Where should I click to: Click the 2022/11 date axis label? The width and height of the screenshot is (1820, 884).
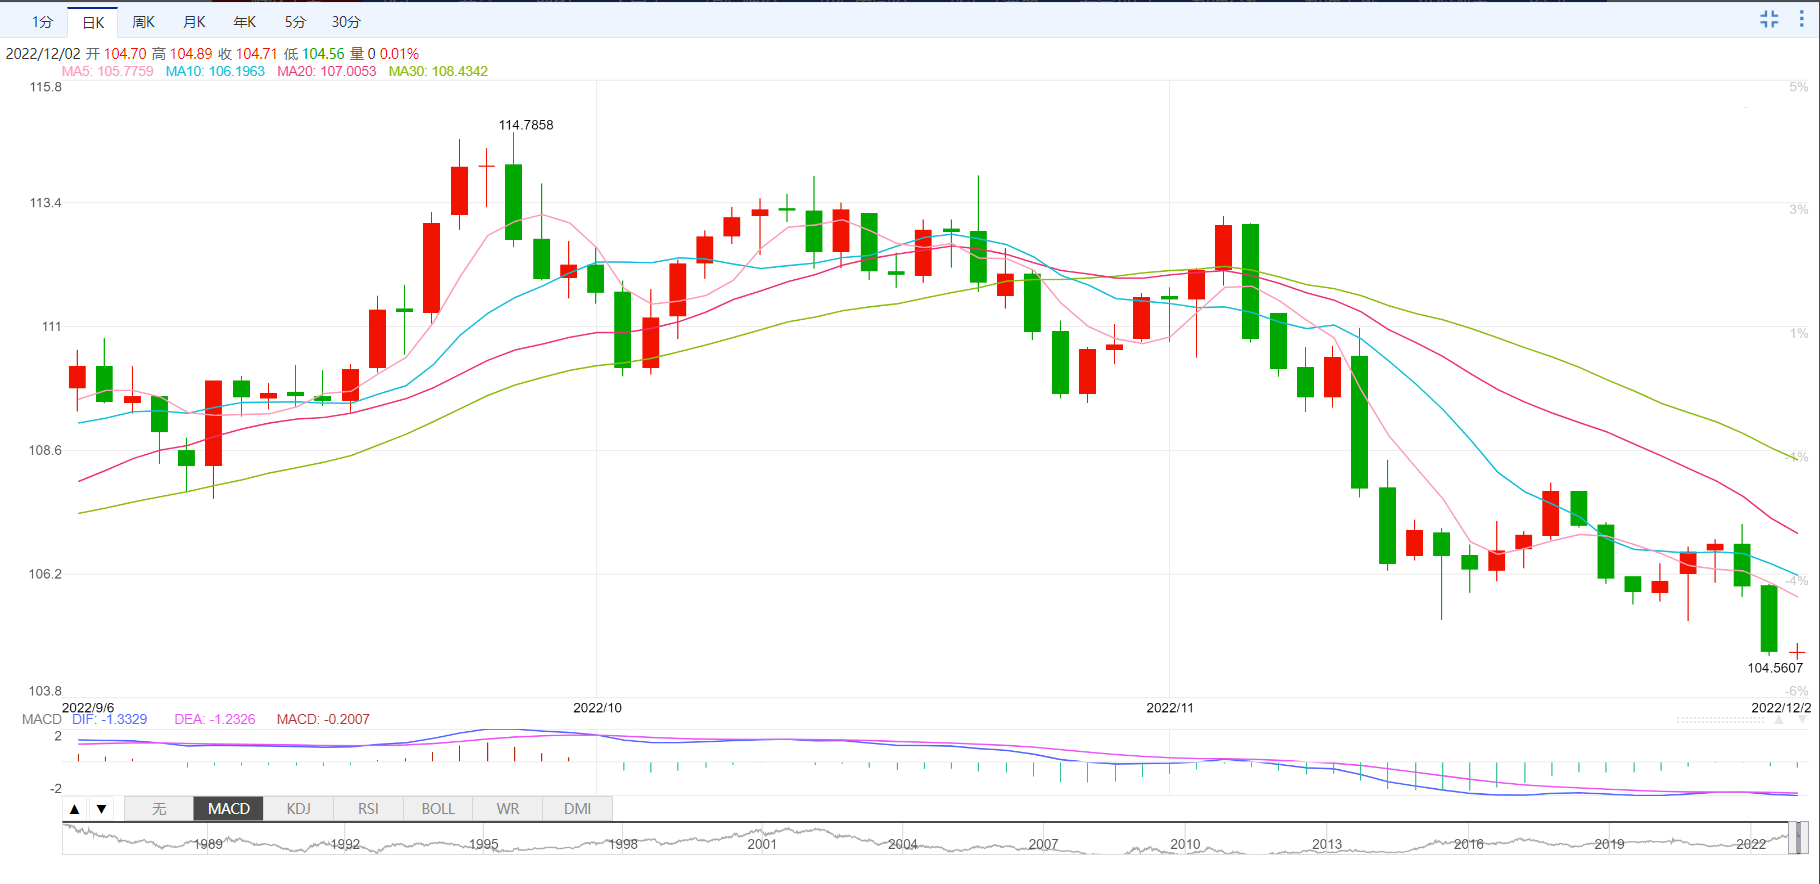point(1170,707)
